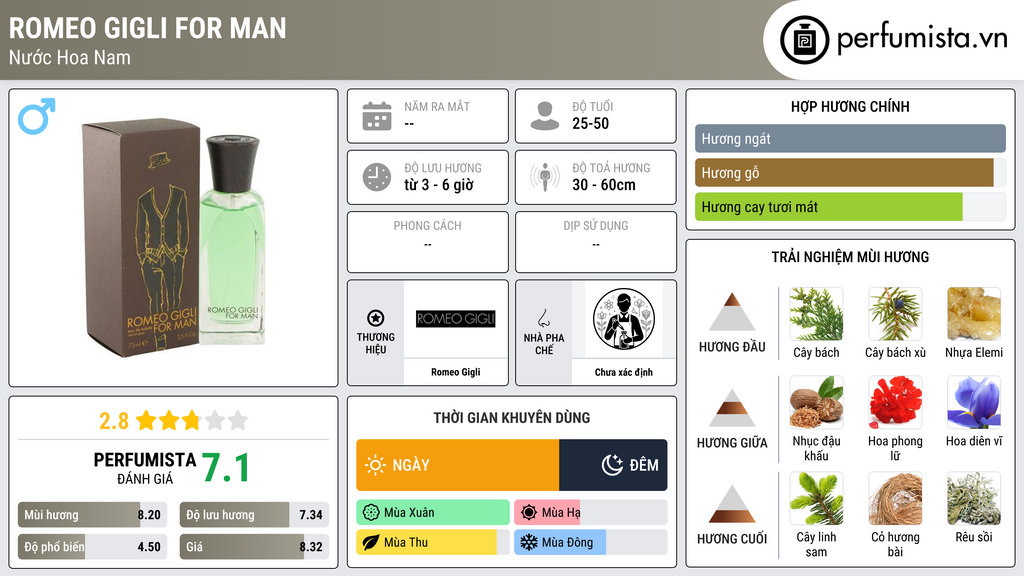
Task: Click the Dịp sử dụng card
Action: pos(596,242)
